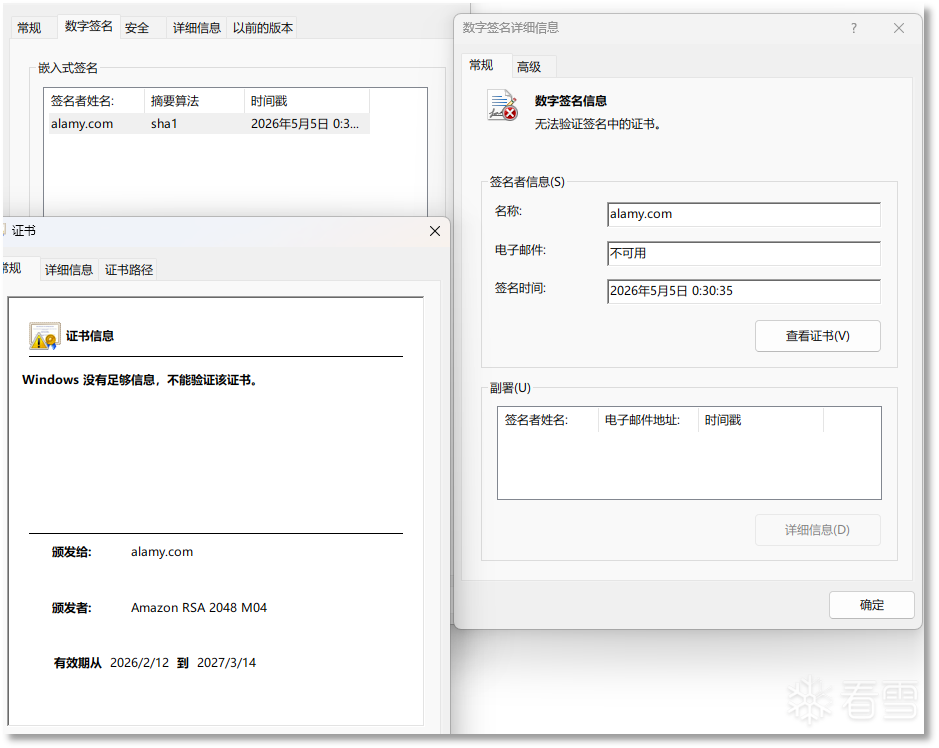
Task: Click the digital signature error icon
Action: pyautogui.click(x=502, y=105)
